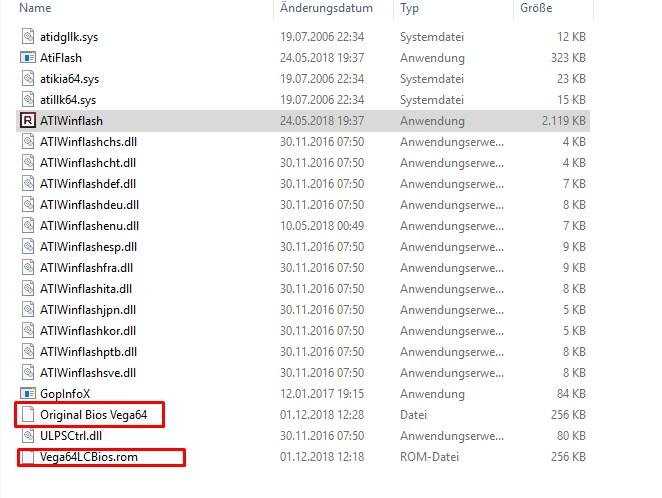This screenshot has height=498, width=662.
Task: Click the ATIWinflash red R icon
Action: (x=28, y=121)
